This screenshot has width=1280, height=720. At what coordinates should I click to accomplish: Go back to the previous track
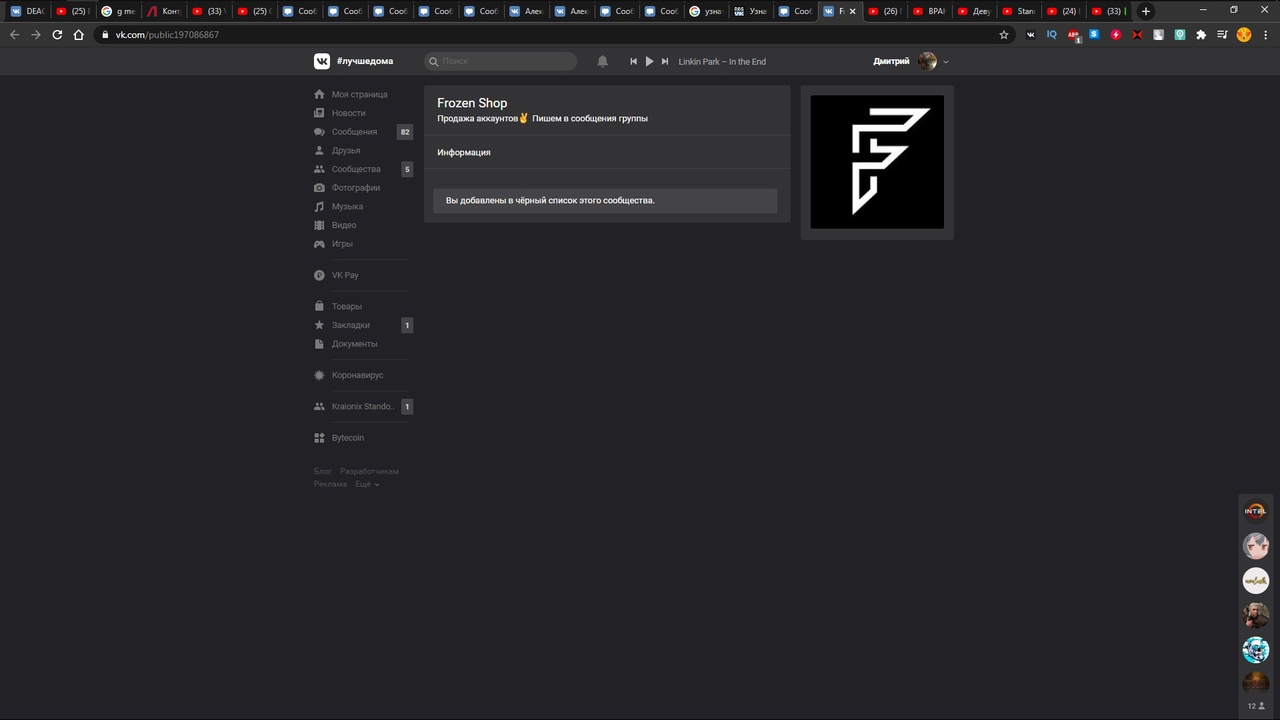coord(633,61)
